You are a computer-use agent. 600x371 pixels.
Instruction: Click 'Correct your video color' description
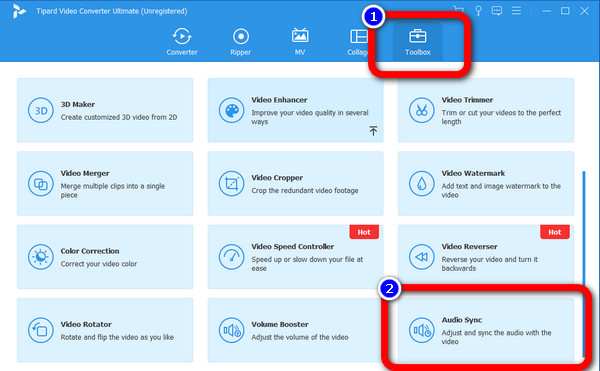99,264
